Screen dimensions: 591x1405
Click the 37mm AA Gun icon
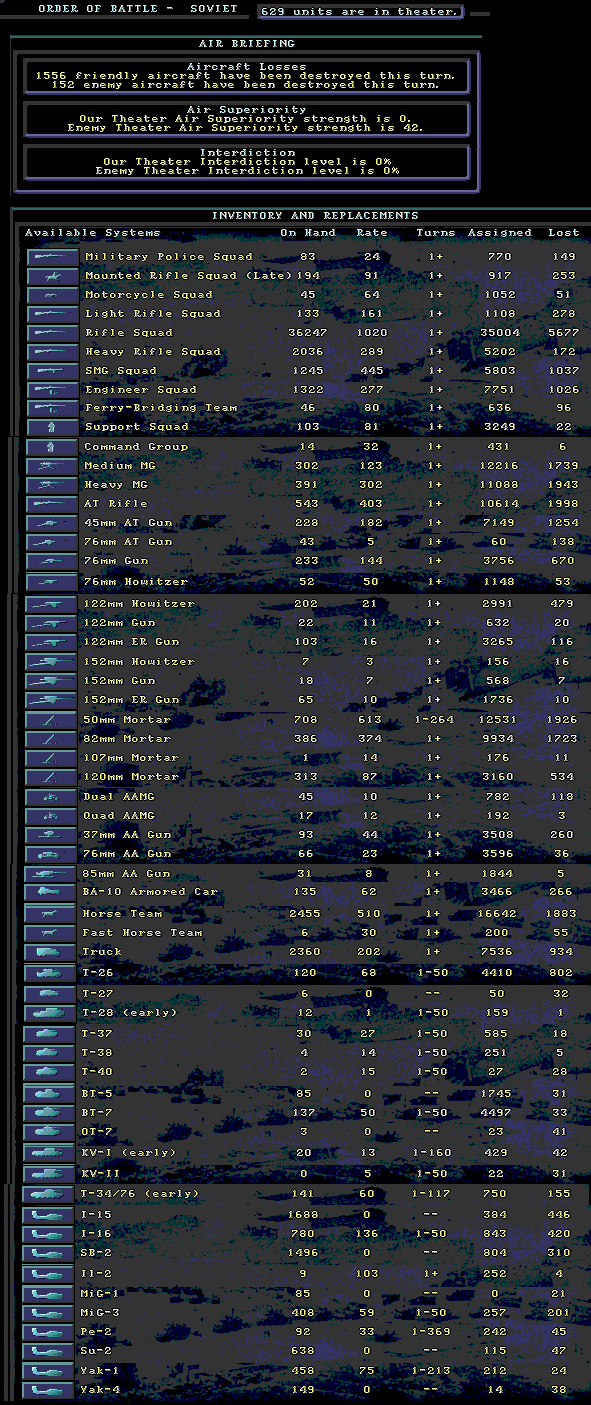pyautogui.click(x=51, y=835)
